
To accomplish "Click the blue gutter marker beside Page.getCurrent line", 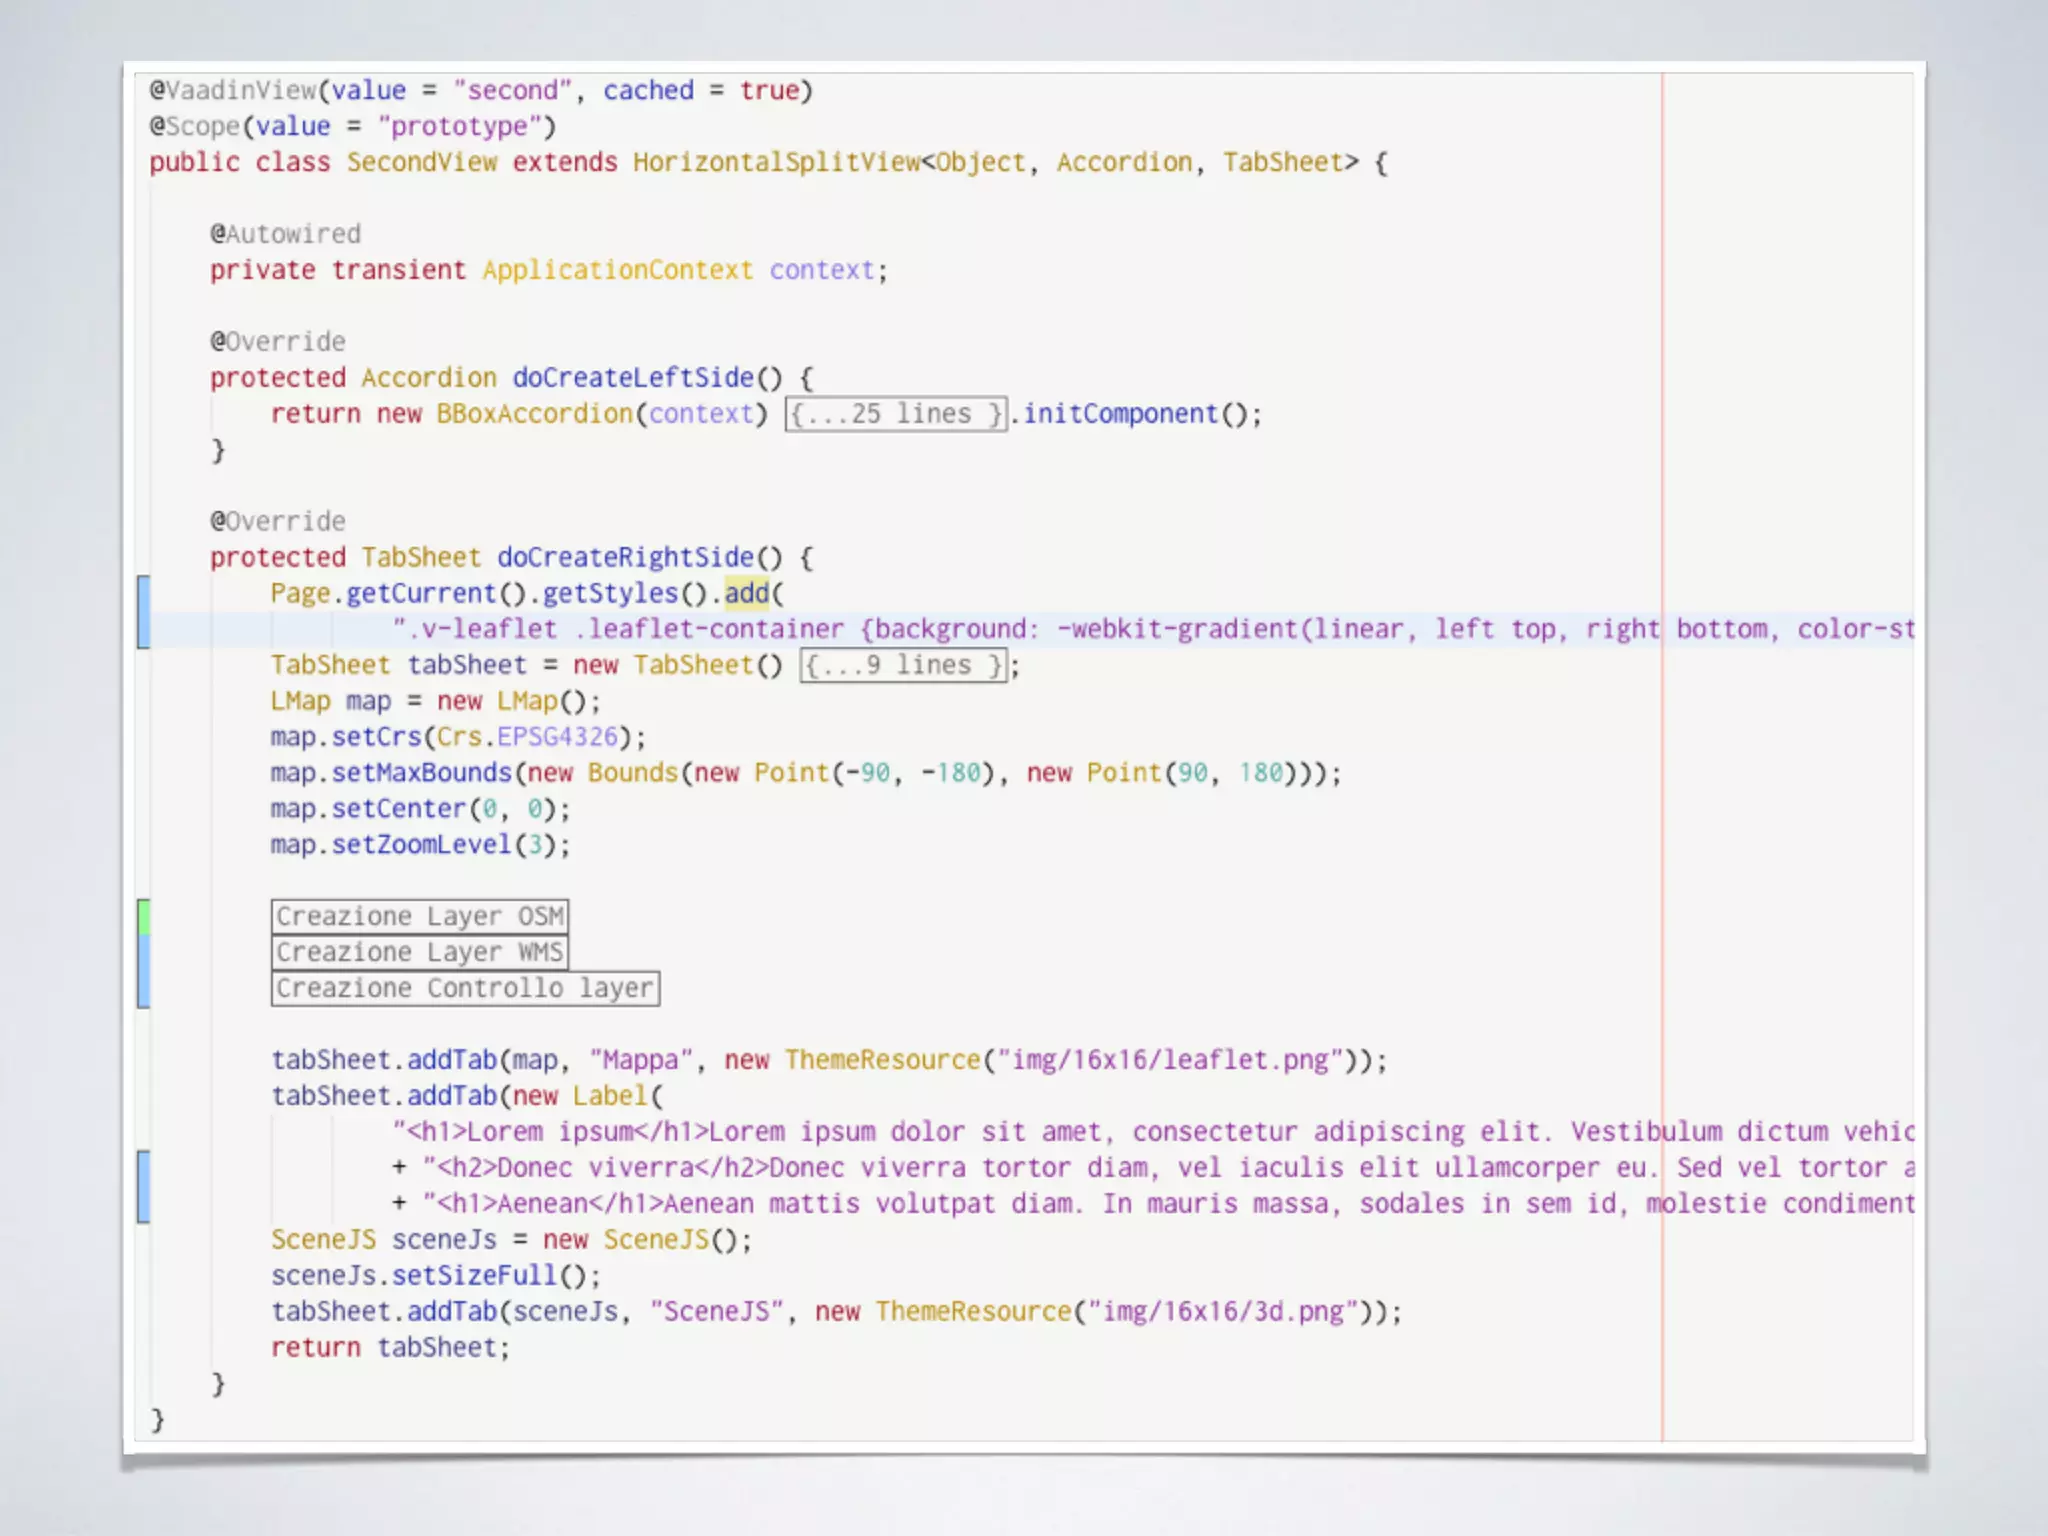I will (x=144, y=611).
